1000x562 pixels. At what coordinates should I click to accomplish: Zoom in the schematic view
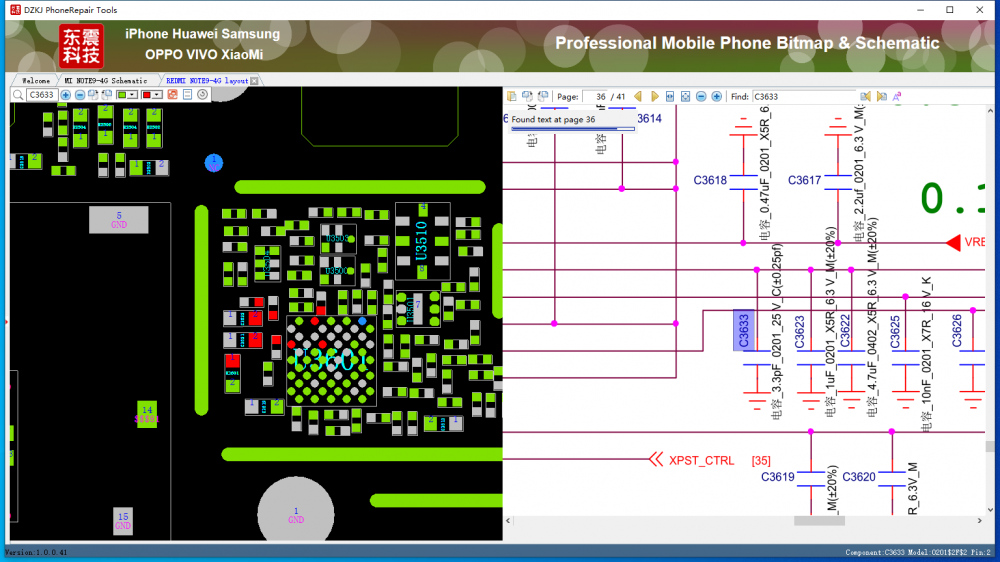(717, 96)
